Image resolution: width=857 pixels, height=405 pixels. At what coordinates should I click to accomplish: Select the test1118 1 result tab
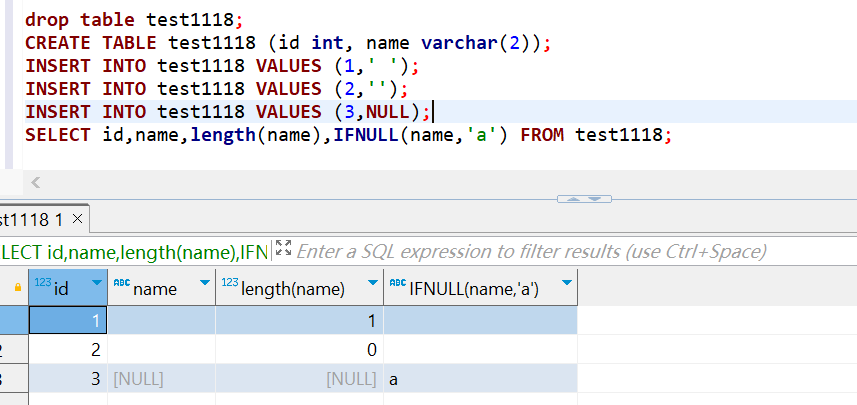click(32, 218)
